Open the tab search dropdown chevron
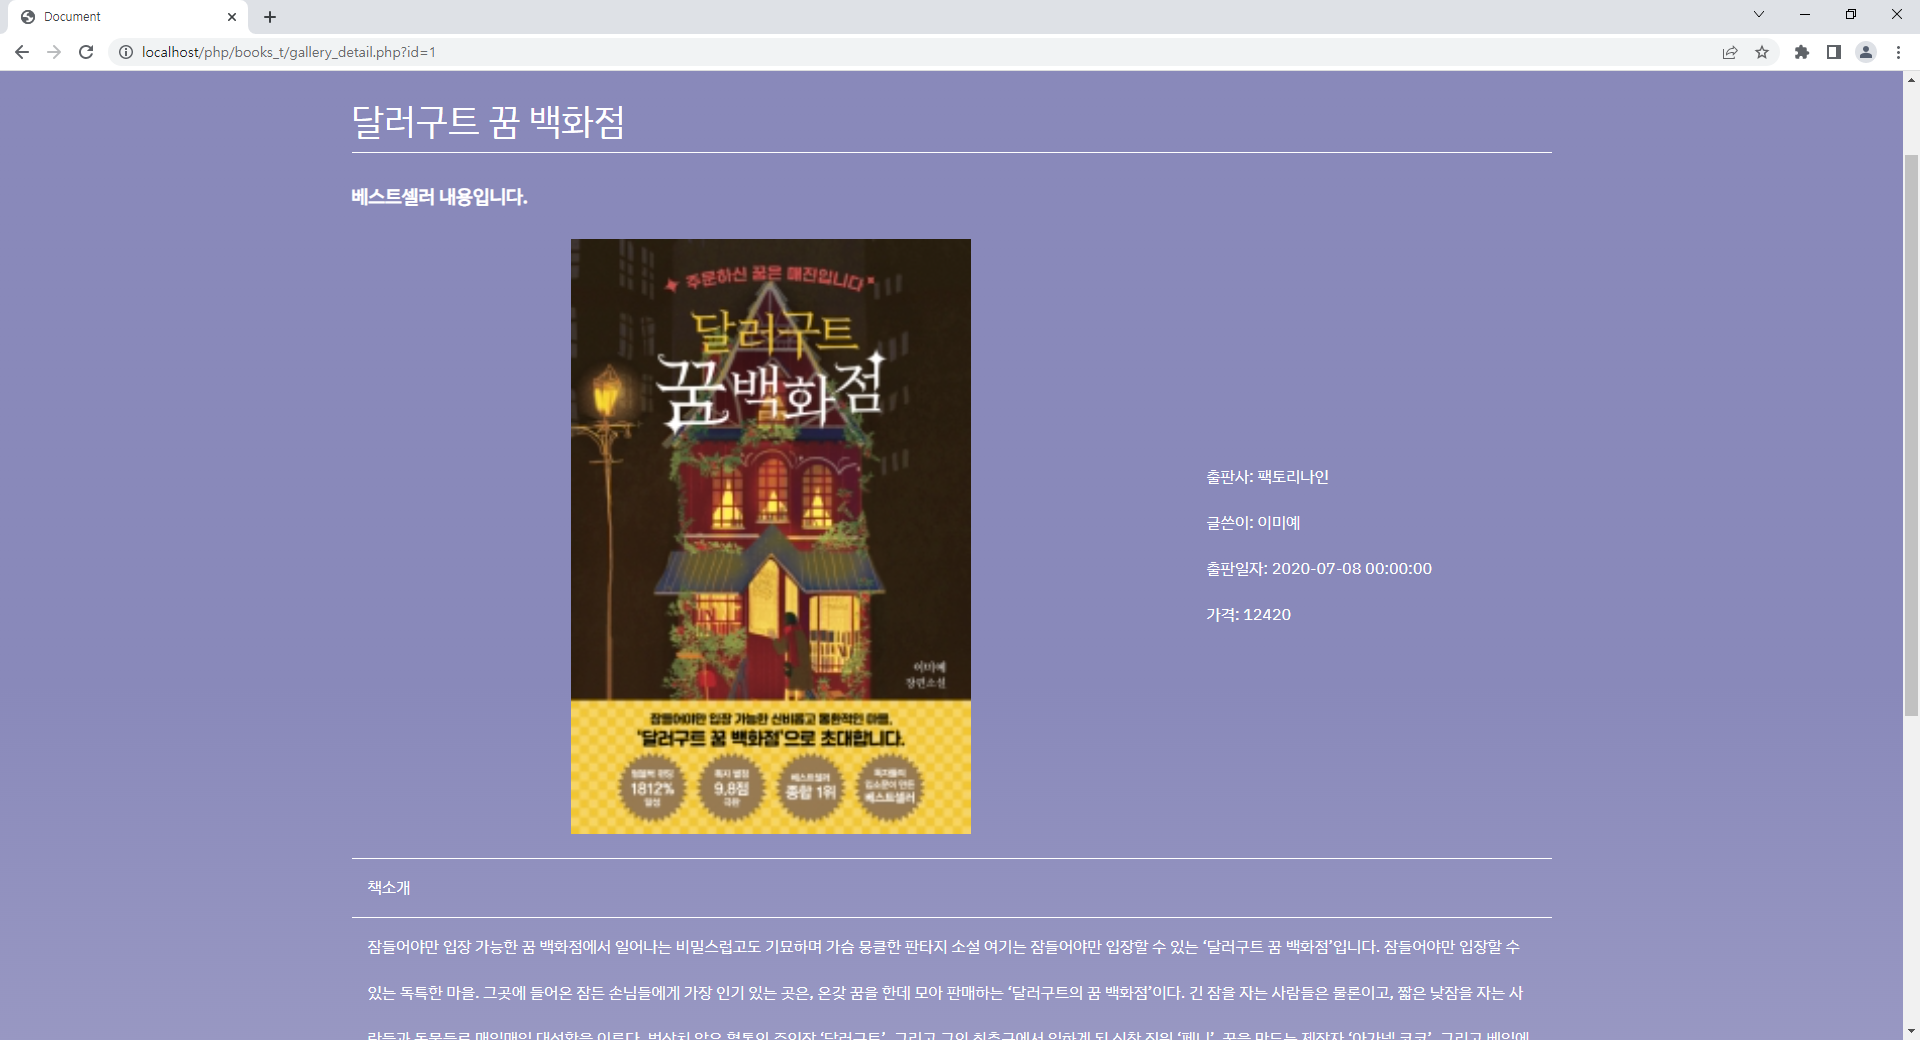Viewport: 1920px width, 1040px height. click(1759, 14)
